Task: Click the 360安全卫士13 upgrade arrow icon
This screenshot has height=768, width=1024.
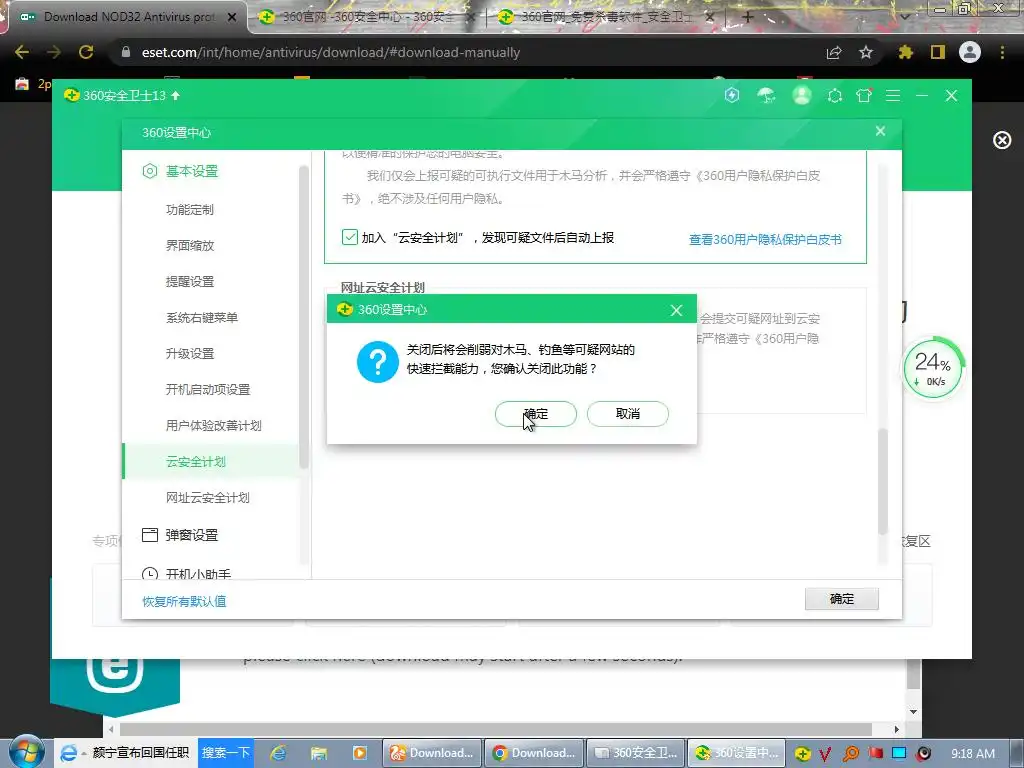Action: [176, 95]
